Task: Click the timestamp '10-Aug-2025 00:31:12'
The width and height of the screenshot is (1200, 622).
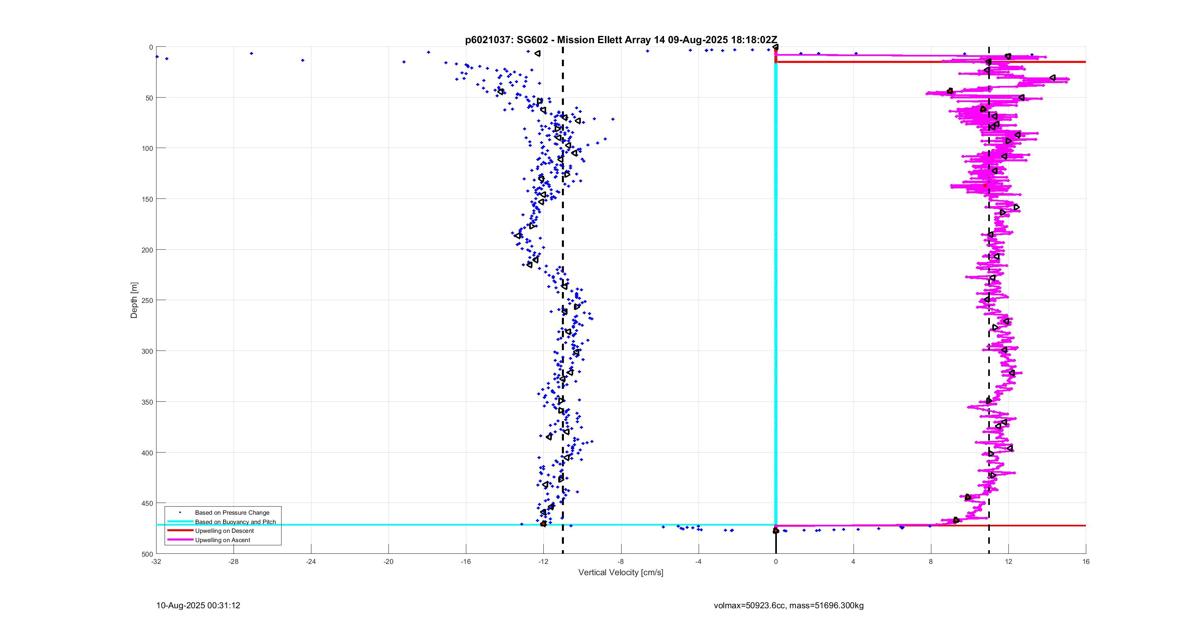Action: click(198, 605)
